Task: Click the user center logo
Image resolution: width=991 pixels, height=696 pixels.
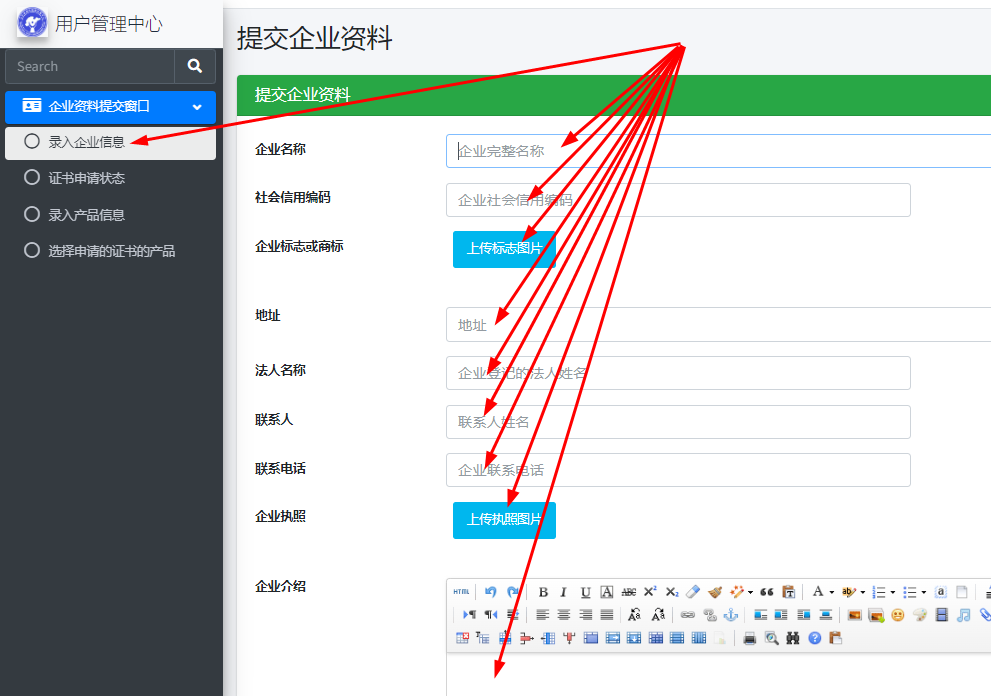Action: pos(32,23)
